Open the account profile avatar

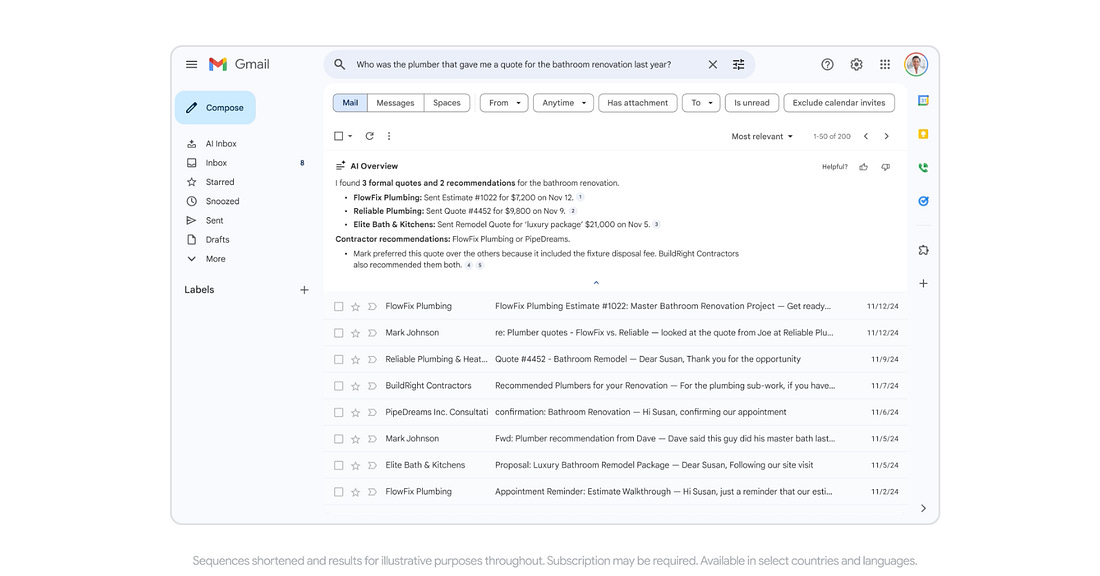pyautogui.click(x=916, y=65)
